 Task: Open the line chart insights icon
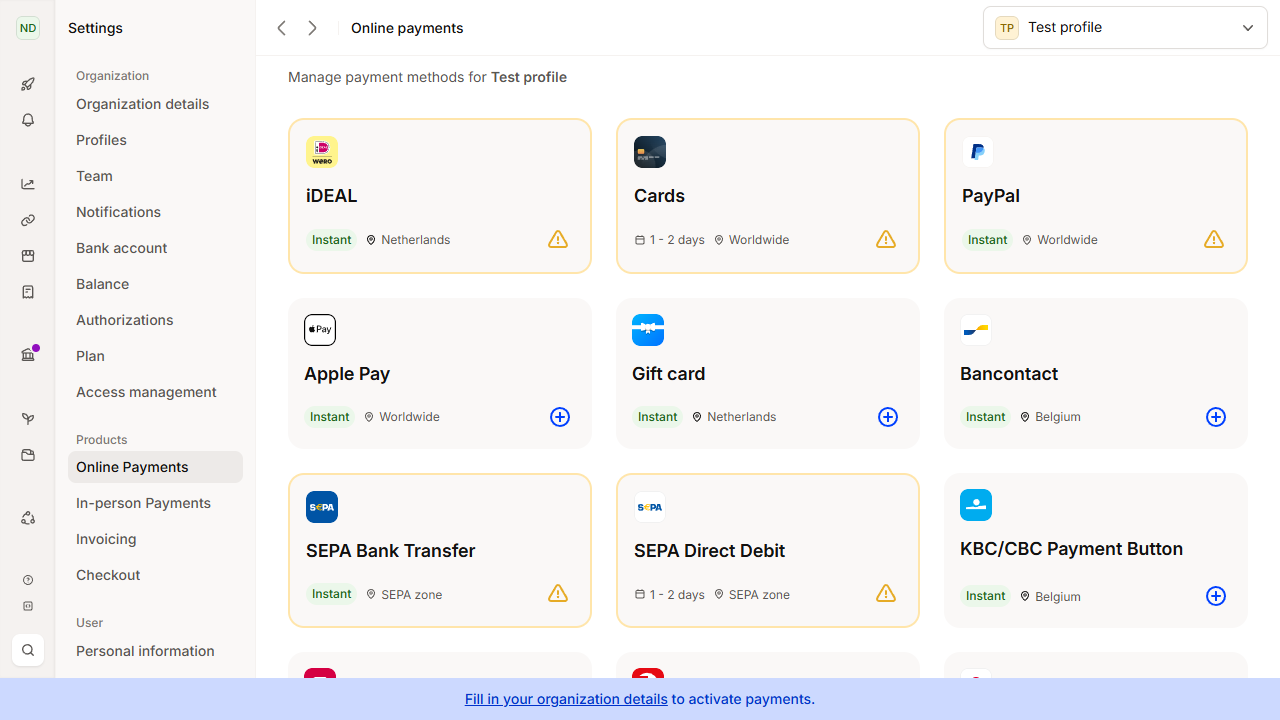click(28, 184)
